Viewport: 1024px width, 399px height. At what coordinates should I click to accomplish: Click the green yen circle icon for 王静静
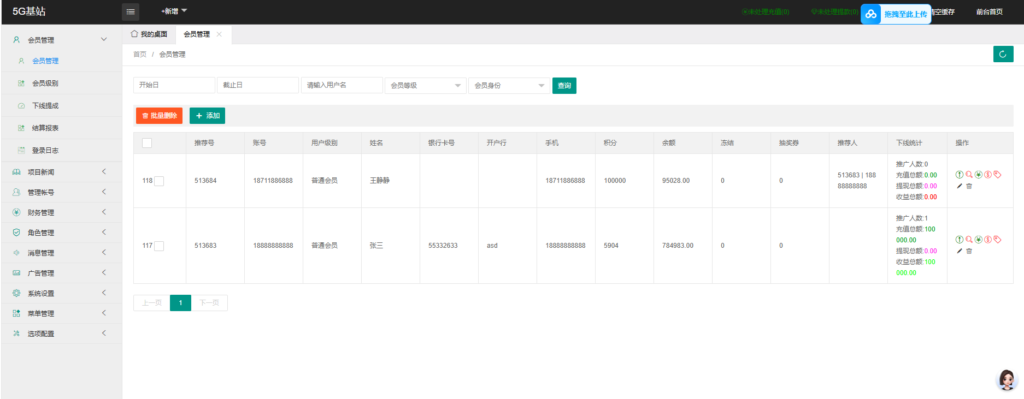tap(978, 174)
